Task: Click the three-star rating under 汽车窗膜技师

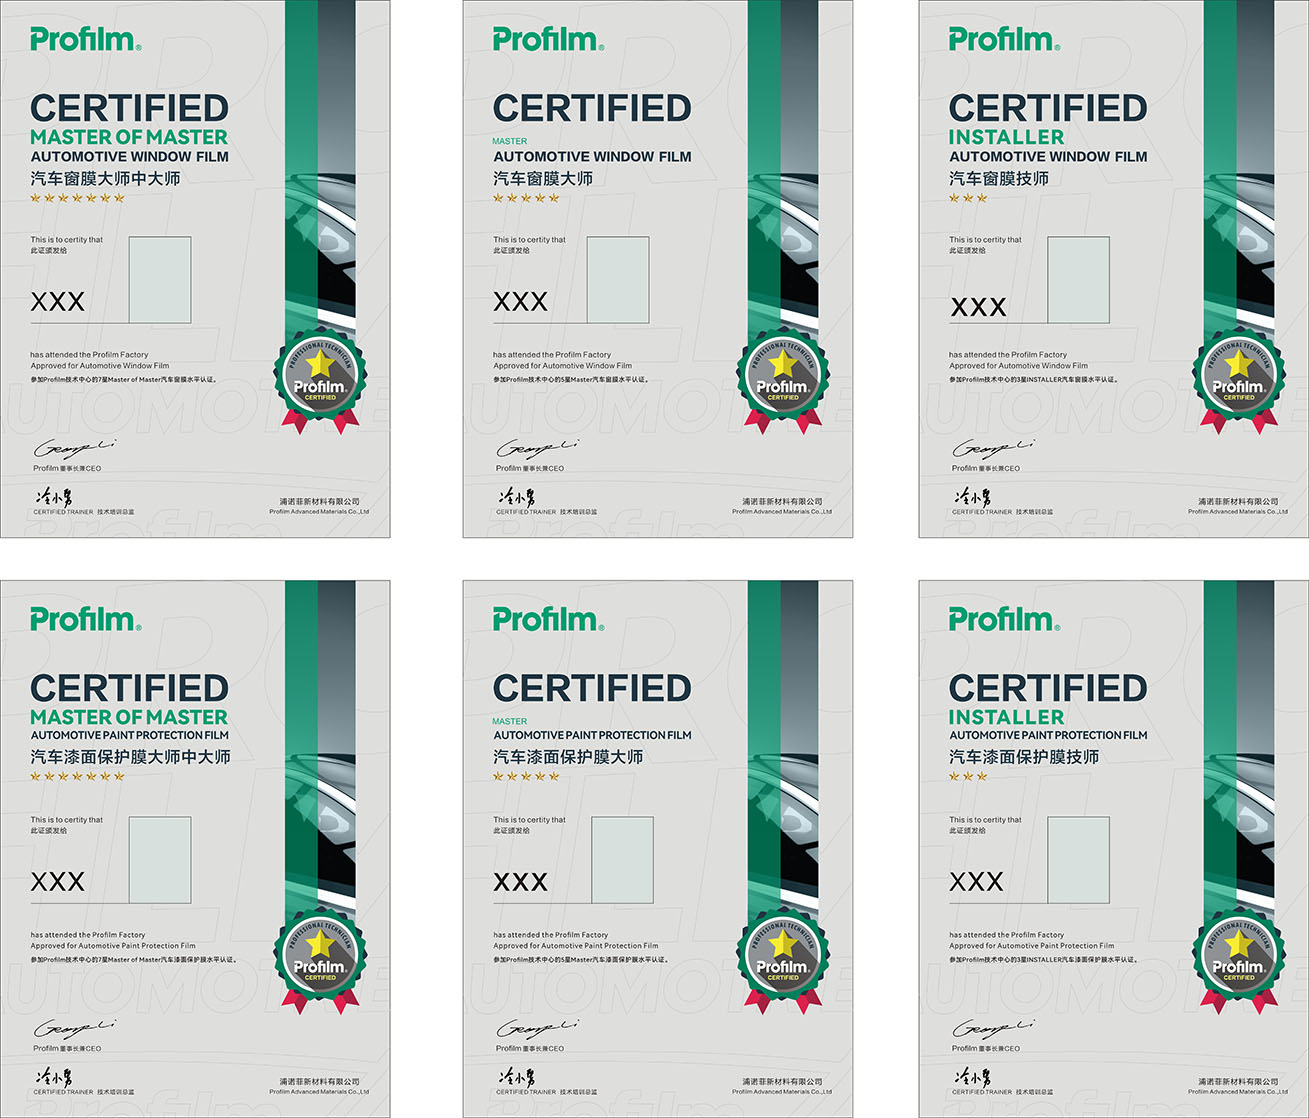Action: [x=968, y=198]
